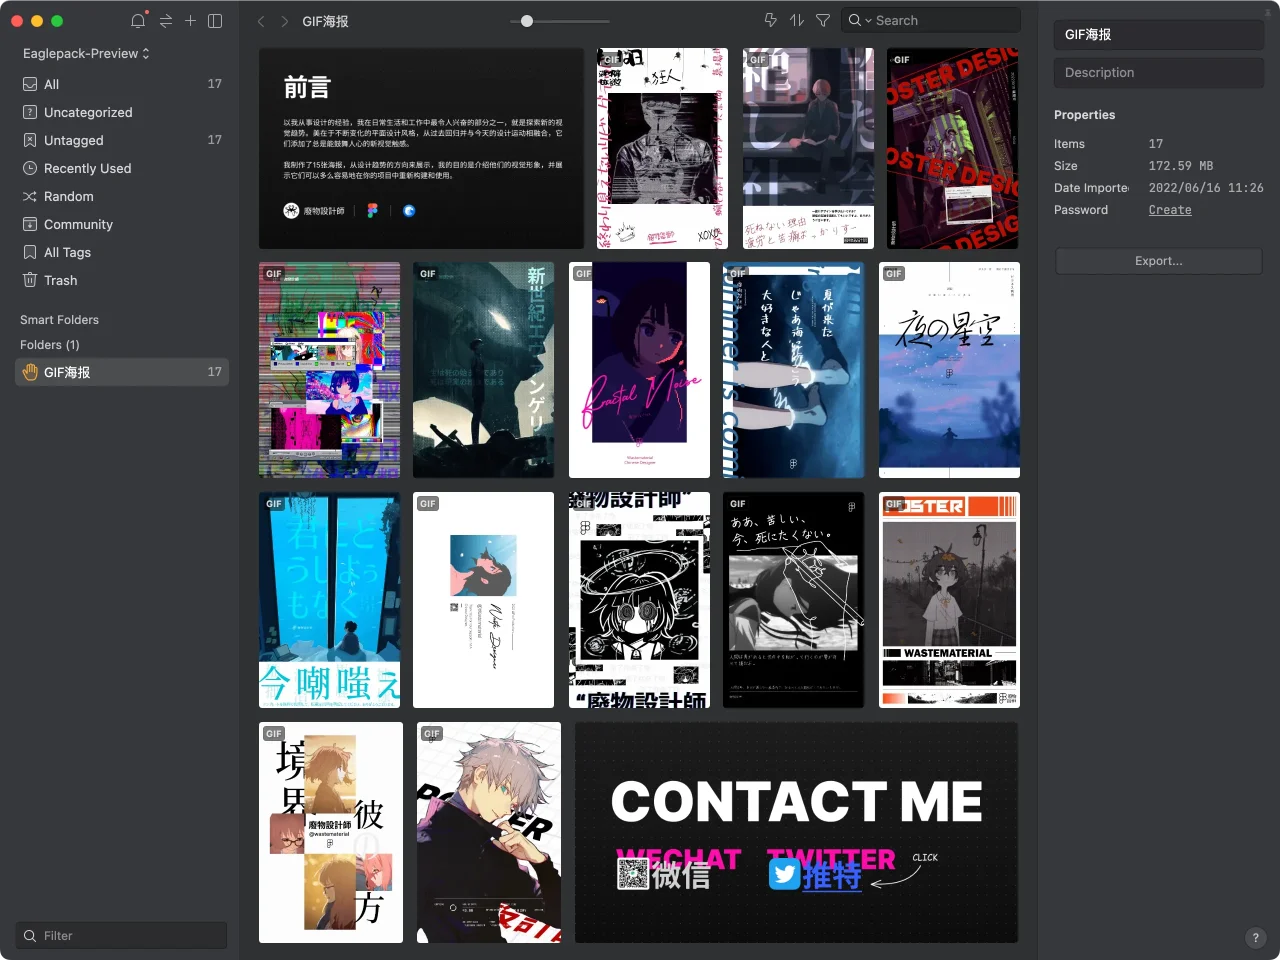1280x960 pixels.
Task: Select the WASTEMATERIAL orange poster thumbnail
Action: point(949,600)
